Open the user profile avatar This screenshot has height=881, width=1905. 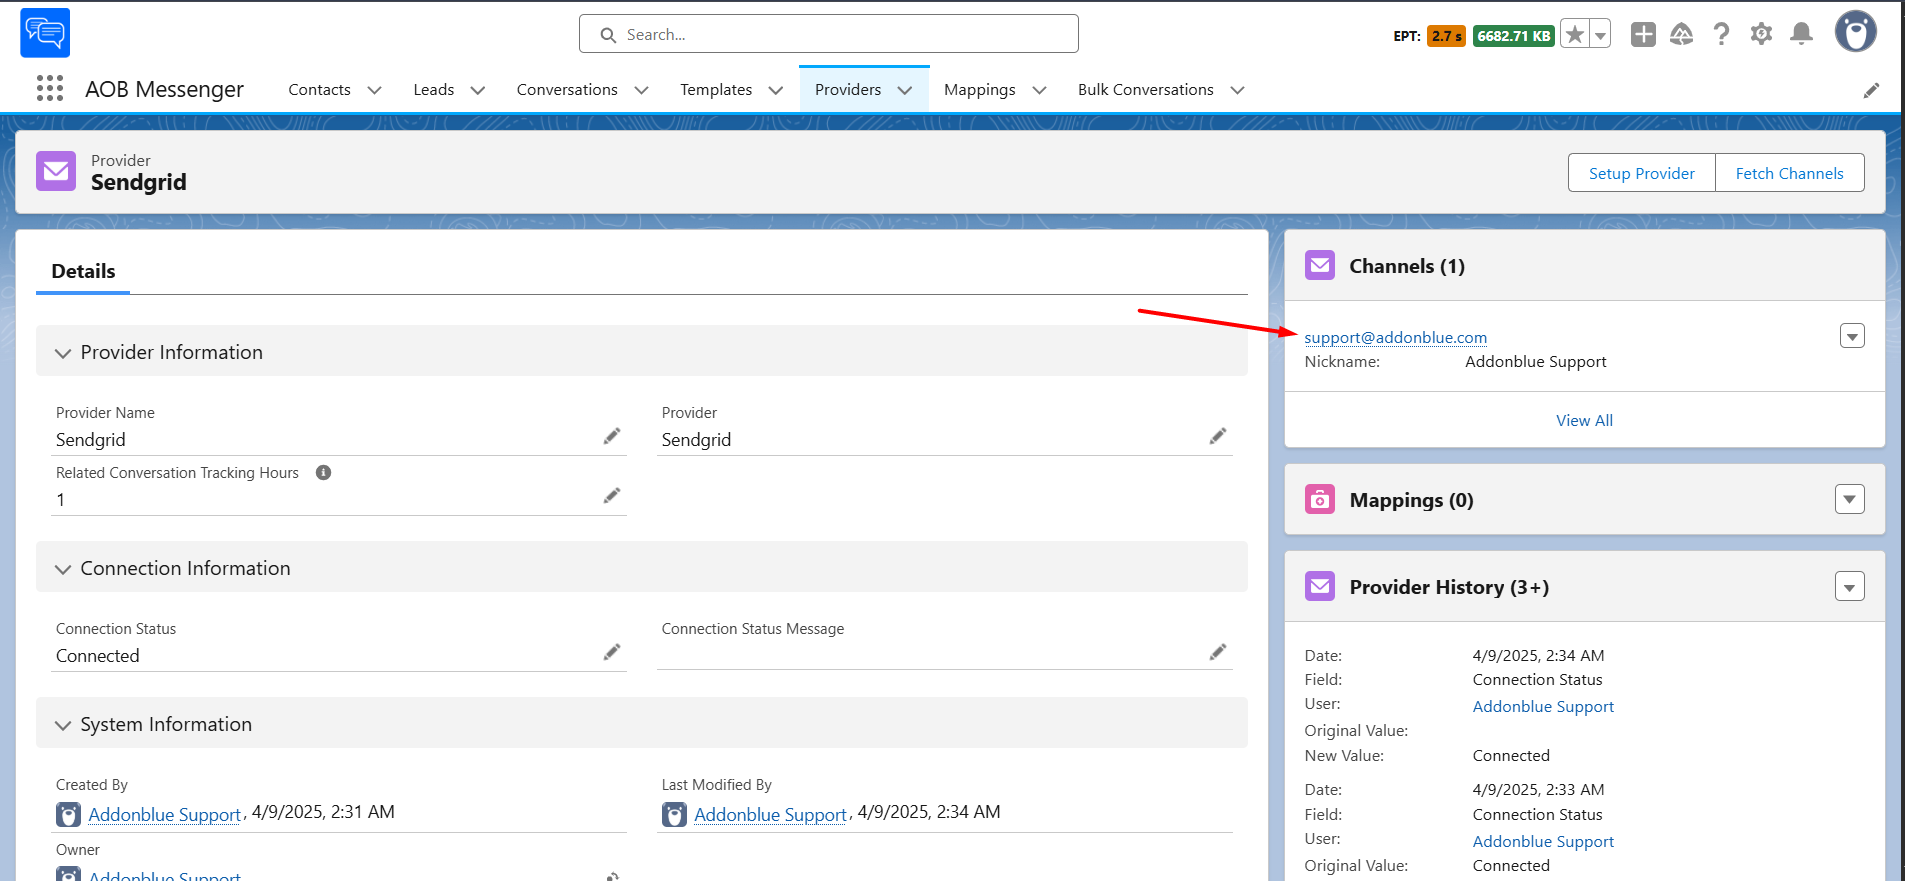coord(1855,32)
